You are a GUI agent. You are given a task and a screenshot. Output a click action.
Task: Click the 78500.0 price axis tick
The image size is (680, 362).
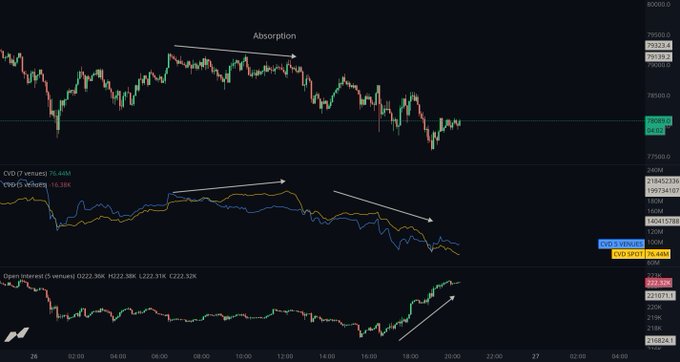(x=658, y=96)
